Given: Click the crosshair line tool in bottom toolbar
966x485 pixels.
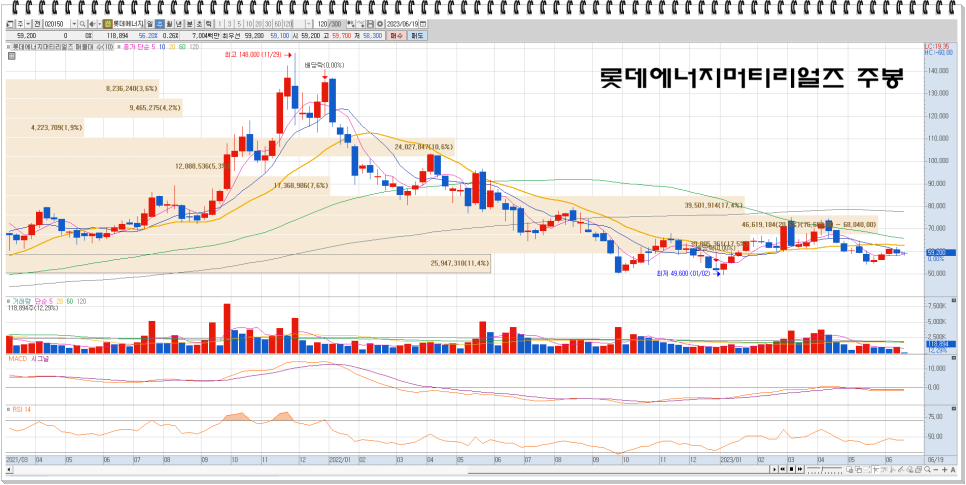Looking at the screenshot, I should click(x=876, y=469).
